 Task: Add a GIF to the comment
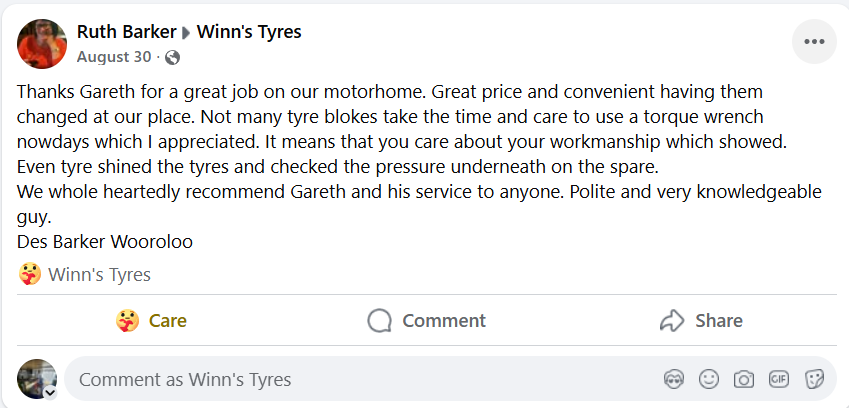point(778,379)
